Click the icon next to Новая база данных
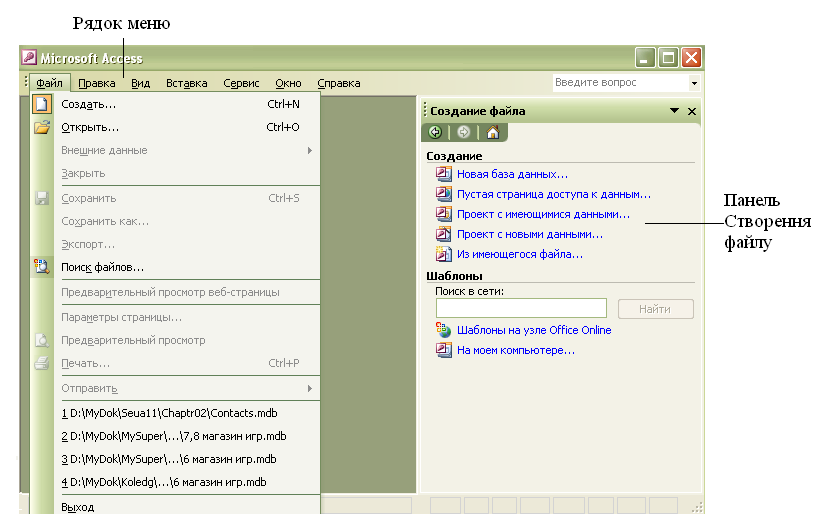Screen dimensions: 828x528 (x=444, y=174)
